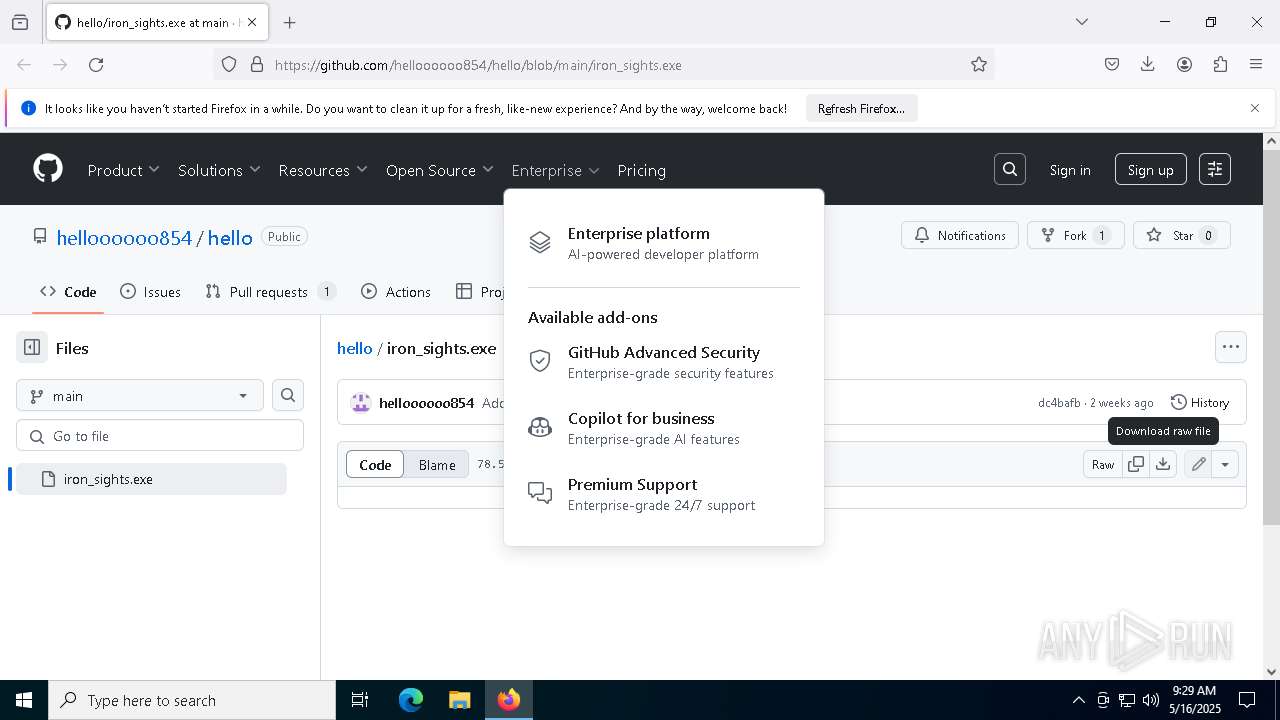Expand the Resources navigation menu

(x=323, y=170)
